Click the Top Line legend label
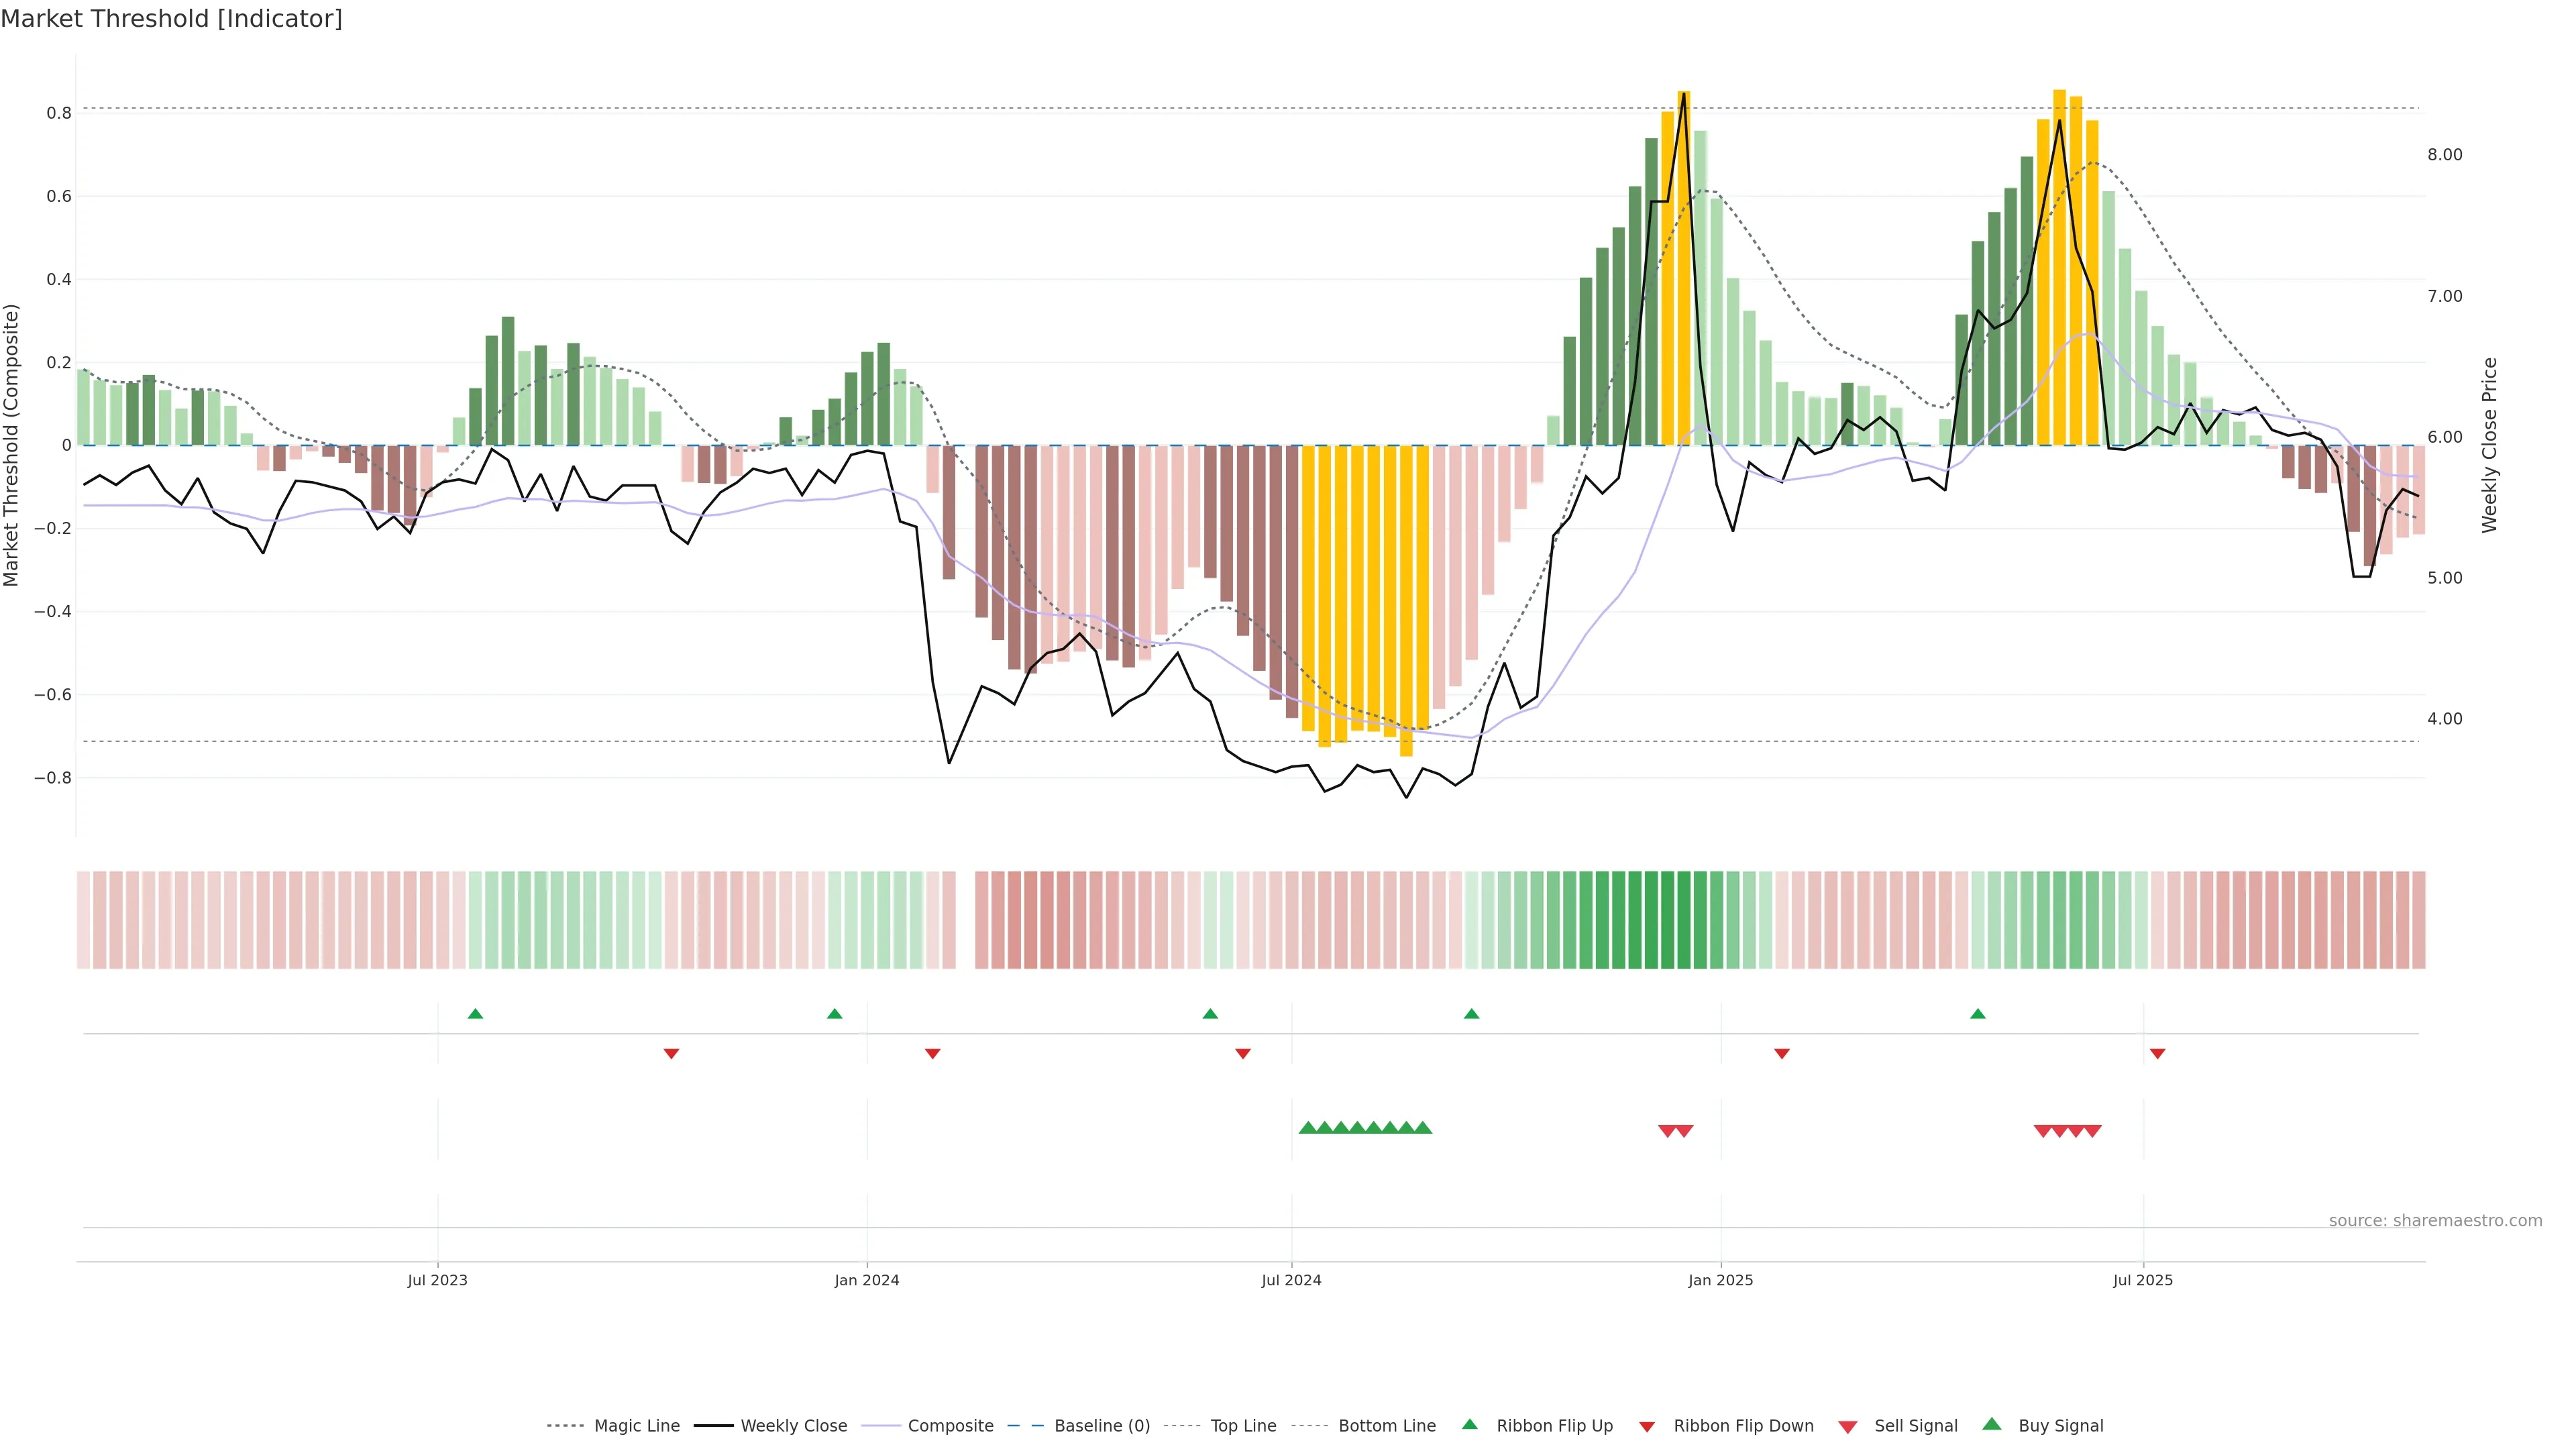 [x=1243, y=1426]
